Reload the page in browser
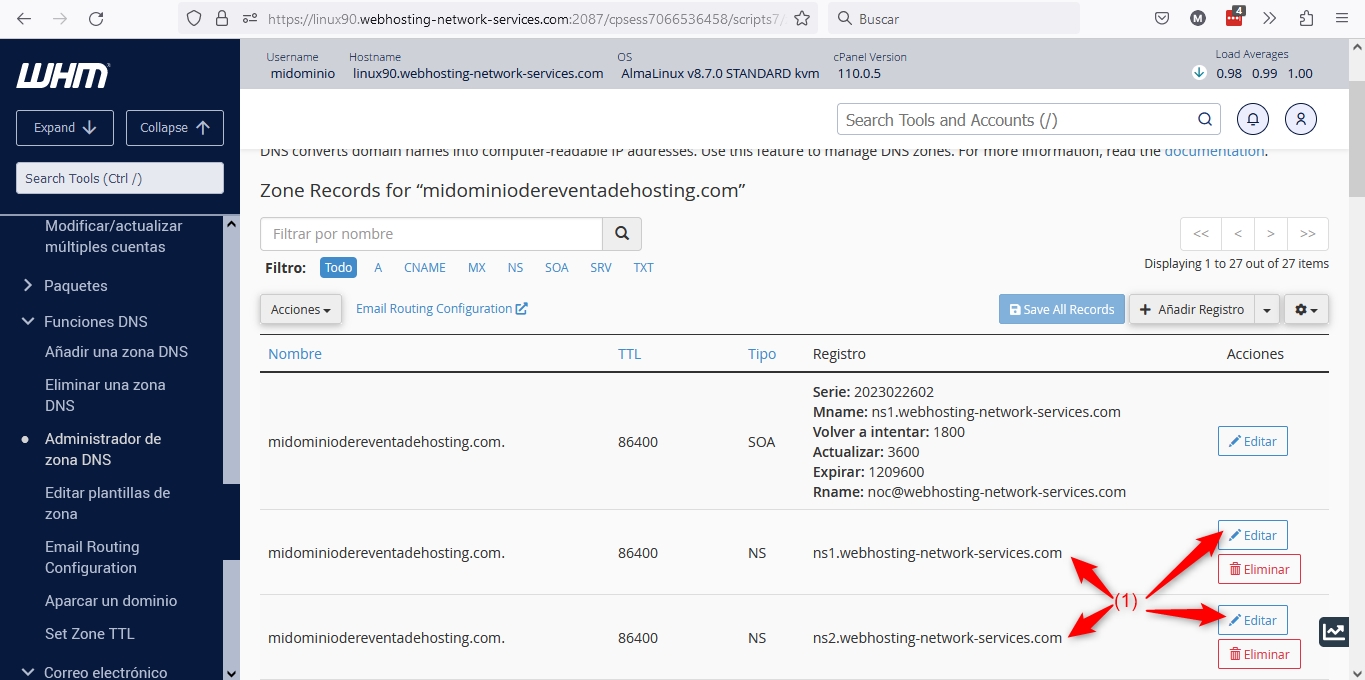The image size is (1365, 680). [x=96, y=19]
